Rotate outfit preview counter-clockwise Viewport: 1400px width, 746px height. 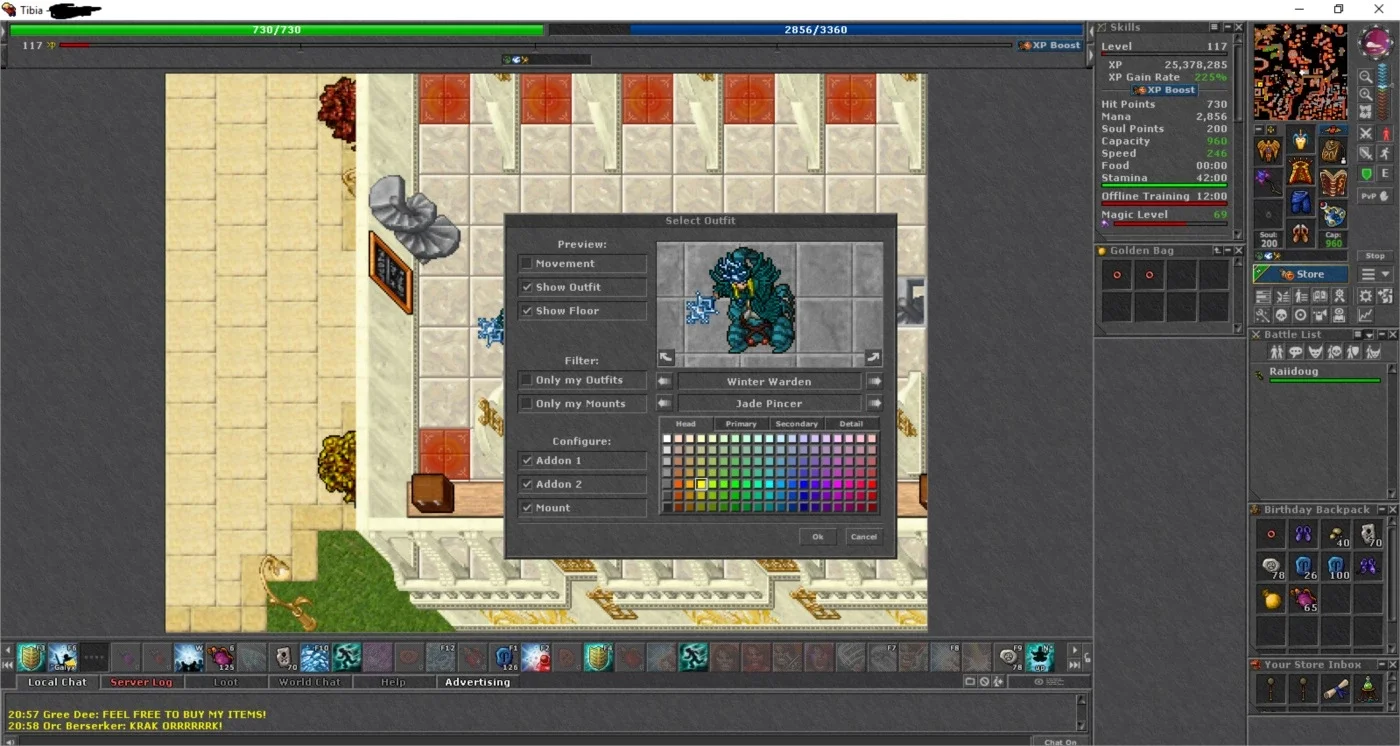666,357
